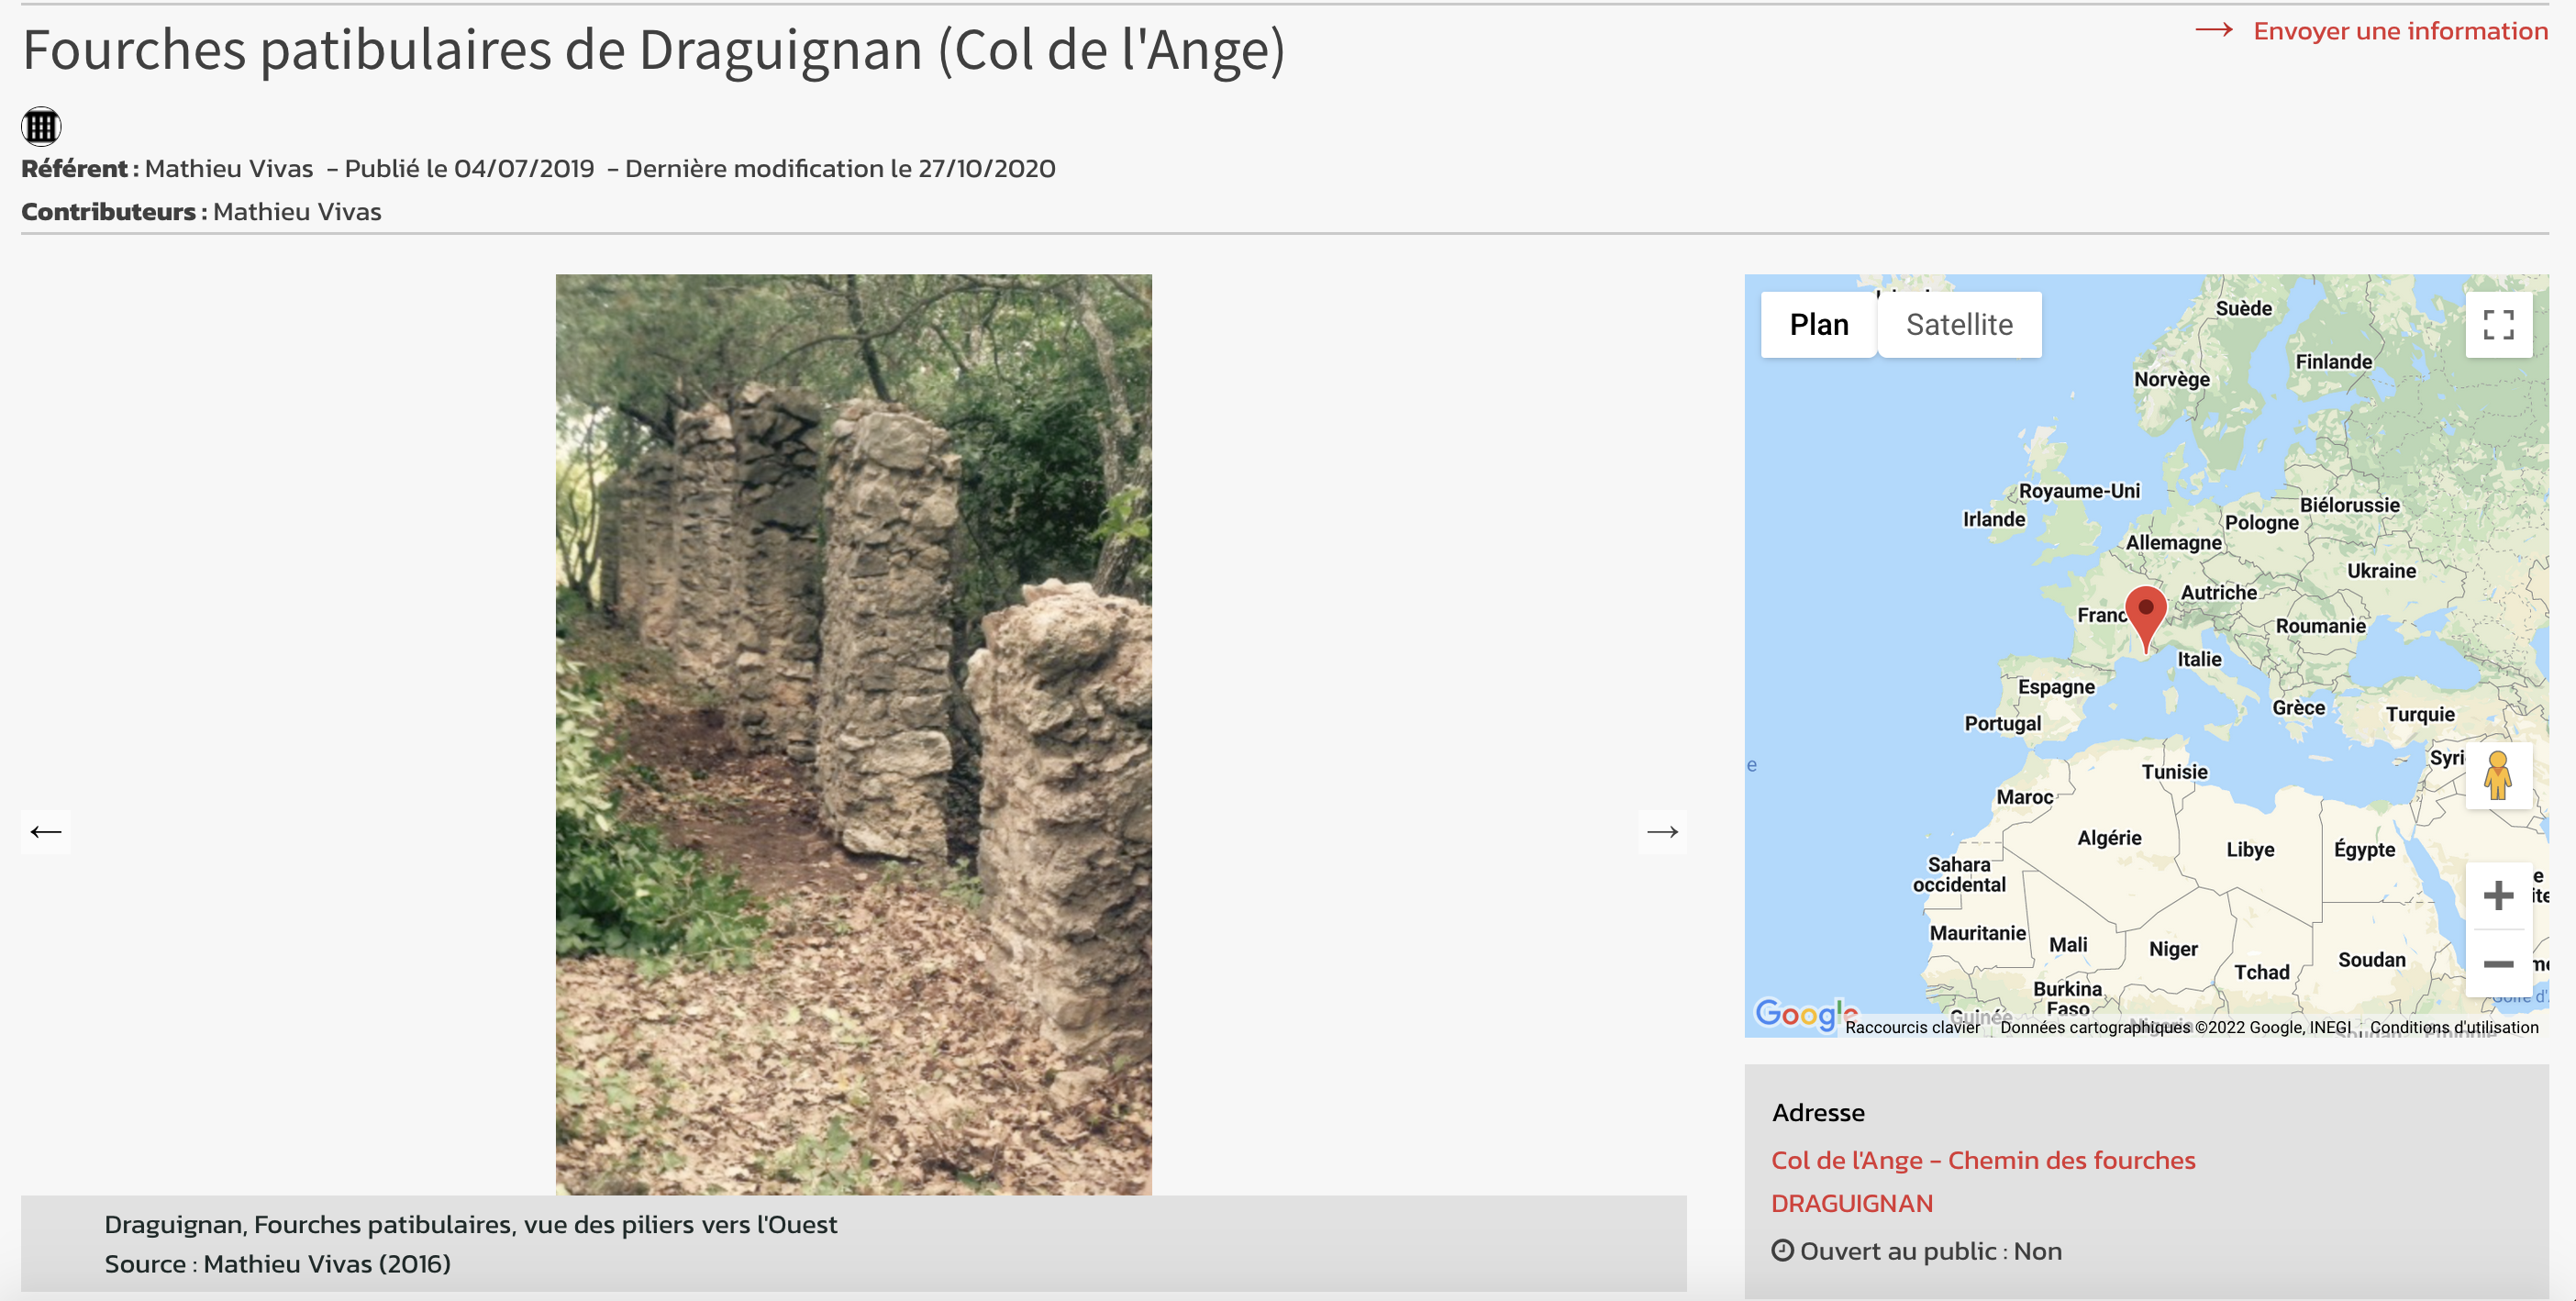
Task: Click the Italie label on map
Action: coord(2199,660)
